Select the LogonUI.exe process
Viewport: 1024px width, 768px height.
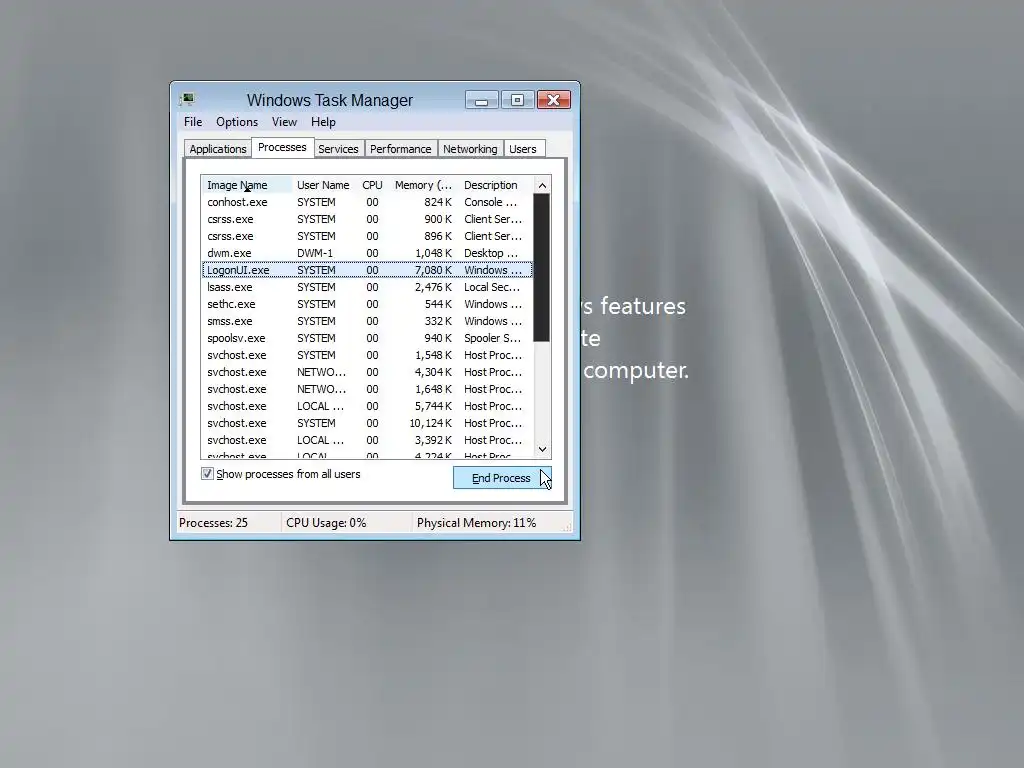[x=367, y=270]
